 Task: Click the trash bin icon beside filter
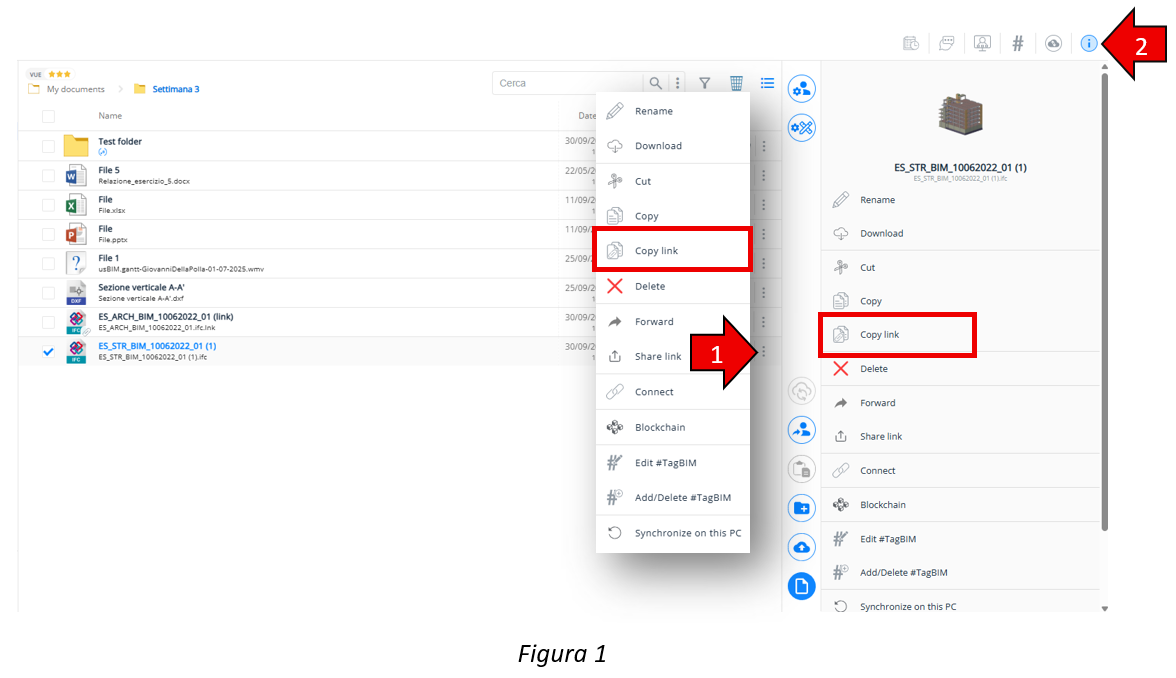[736, 84]
